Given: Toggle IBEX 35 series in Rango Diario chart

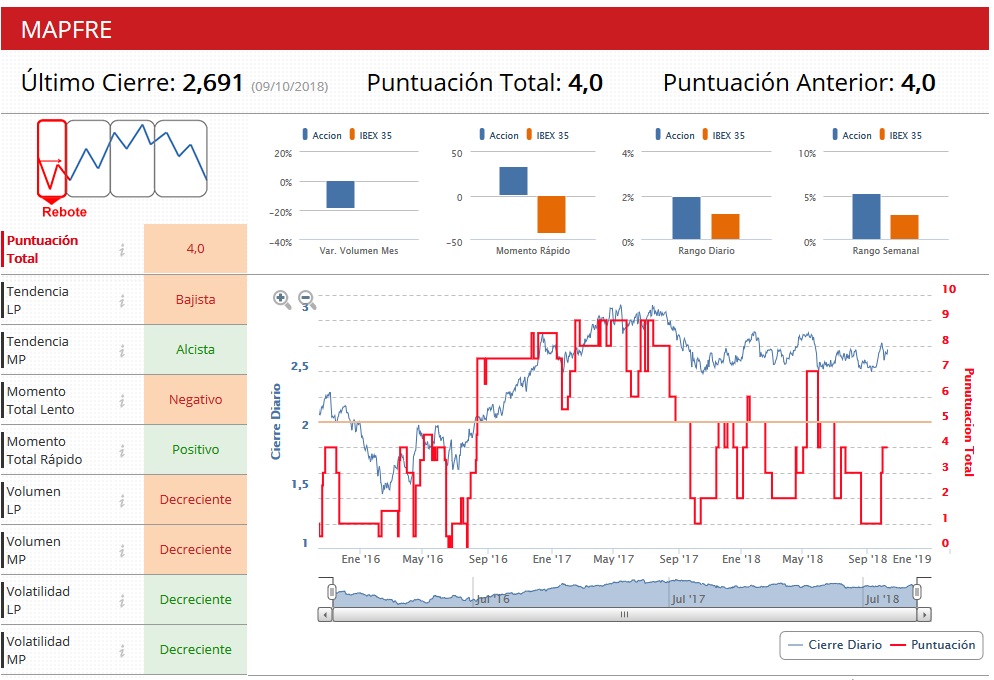Looking at the screenshot, I should pyautogui.click(x=724, y=135).
